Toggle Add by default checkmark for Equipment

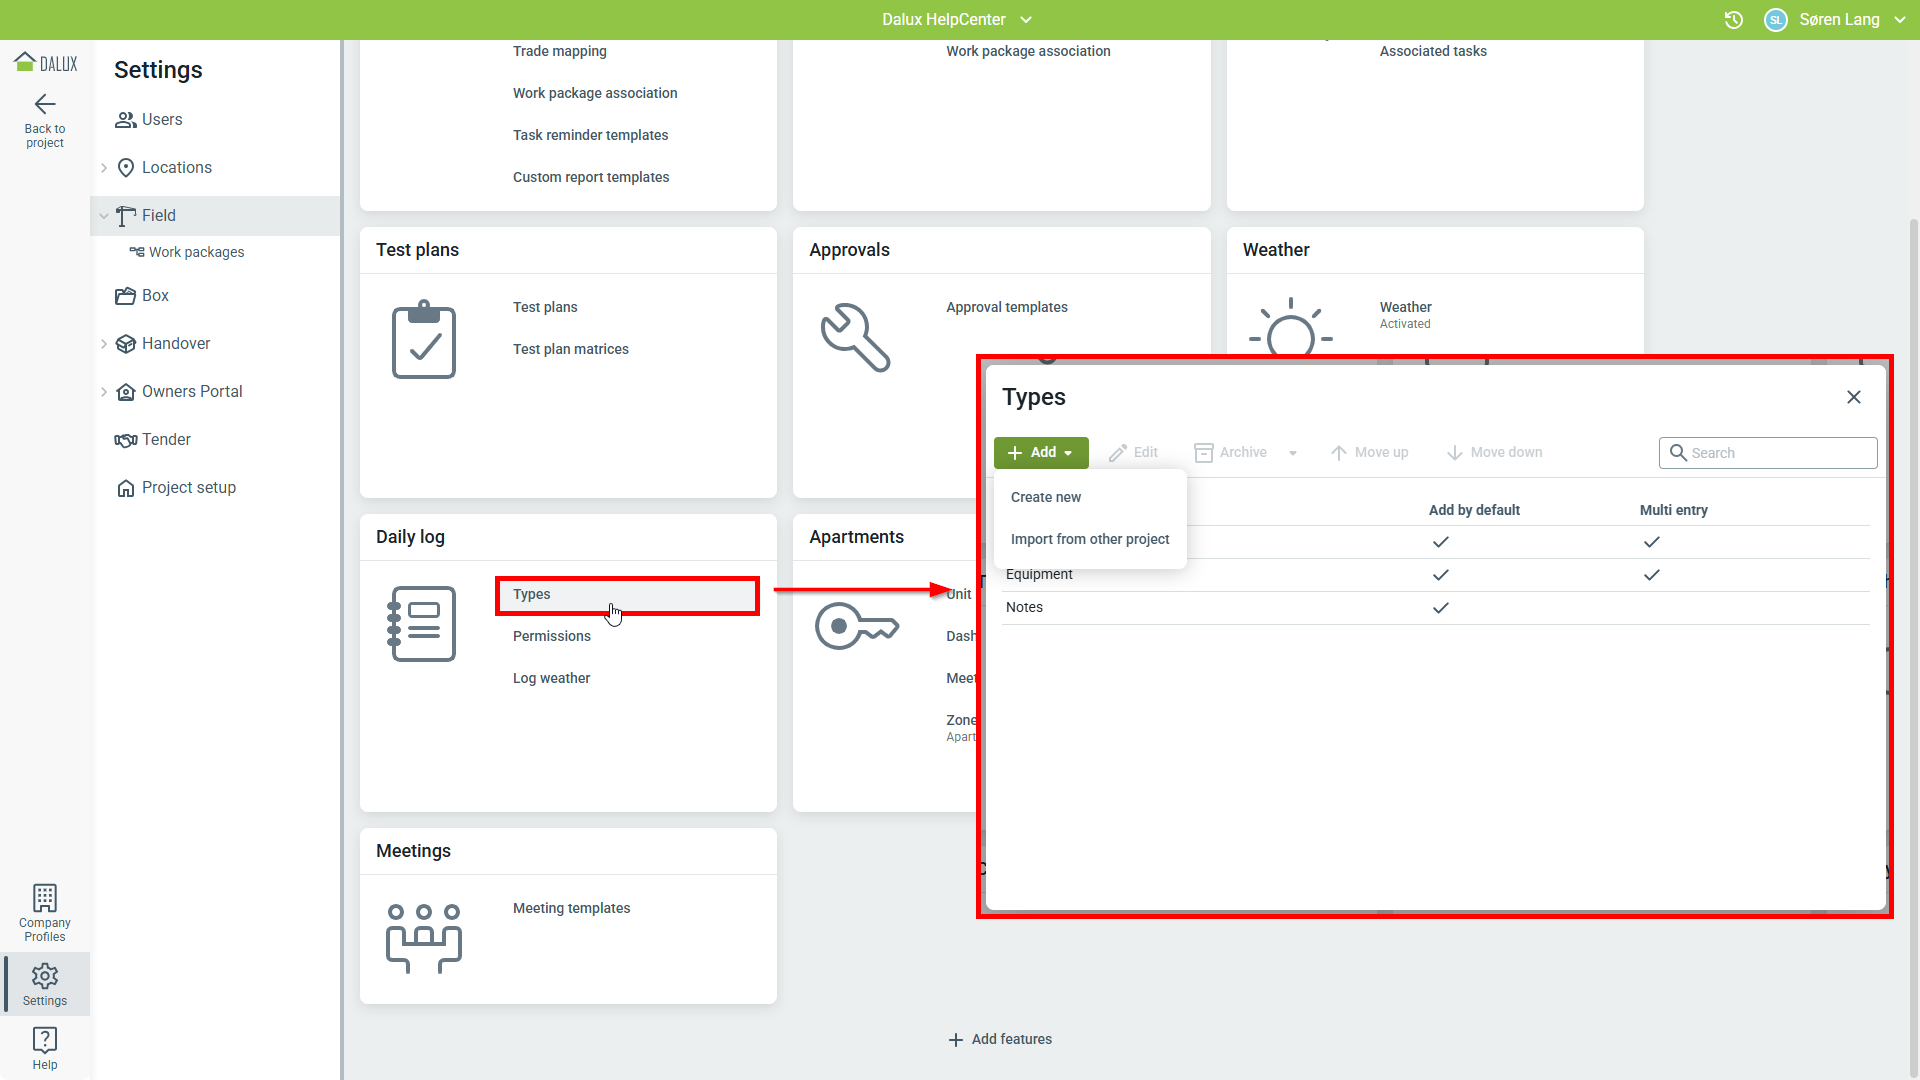(1440, 575)
